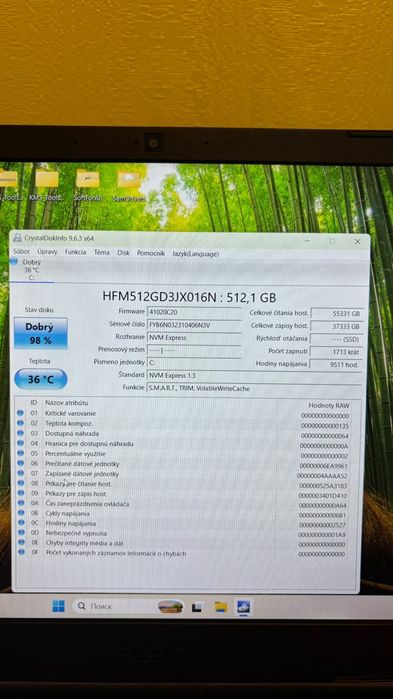Click the status icon in attribute row 0C
The width and height of the screenshot is (393, 699).
coord(20,522)
